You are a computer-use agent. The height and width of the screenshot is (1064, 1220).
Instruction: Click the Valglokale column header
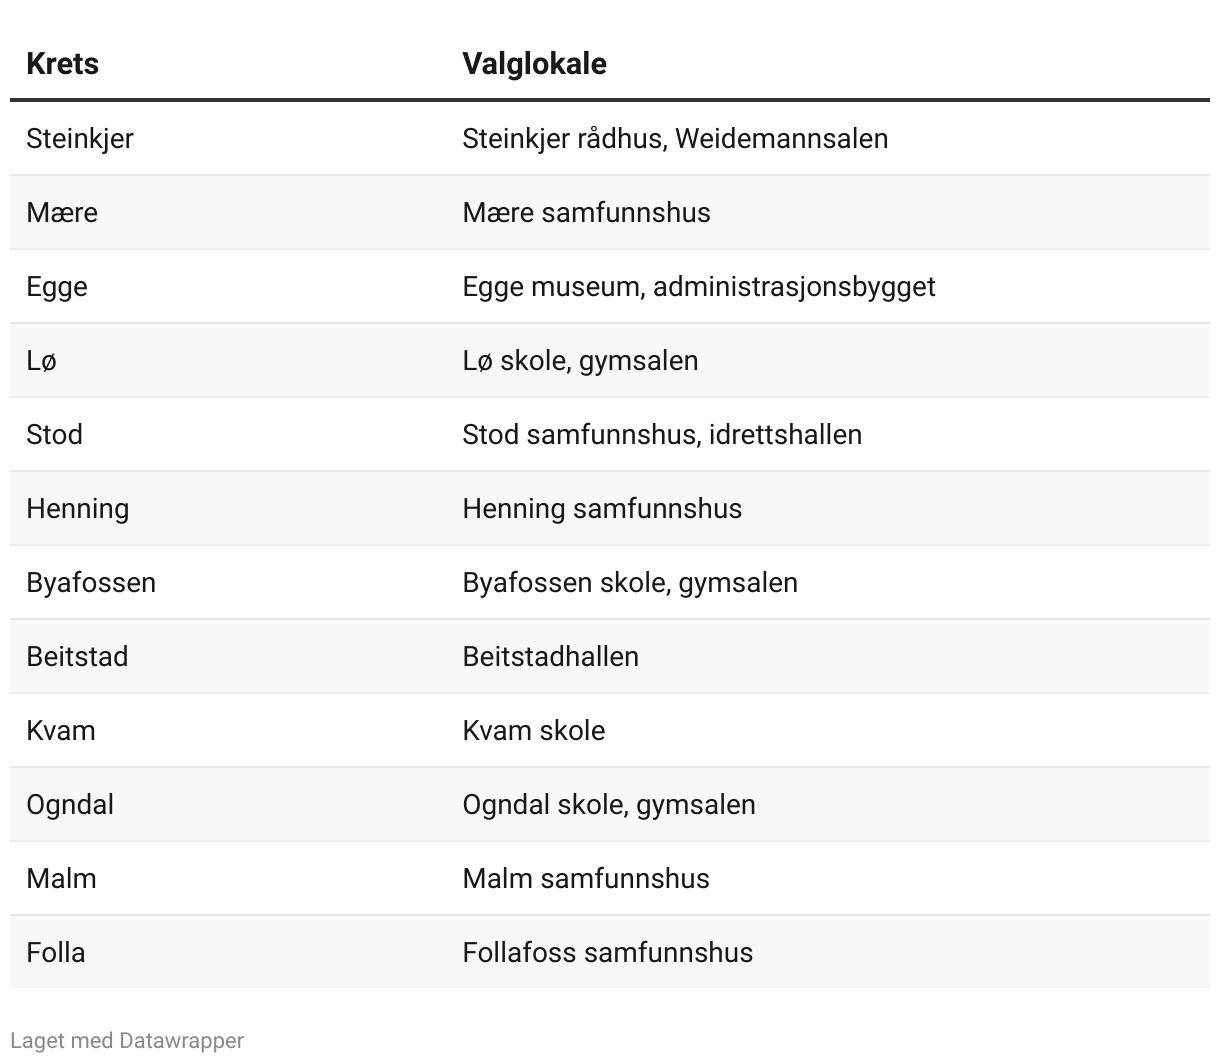(x=534, y=64)
